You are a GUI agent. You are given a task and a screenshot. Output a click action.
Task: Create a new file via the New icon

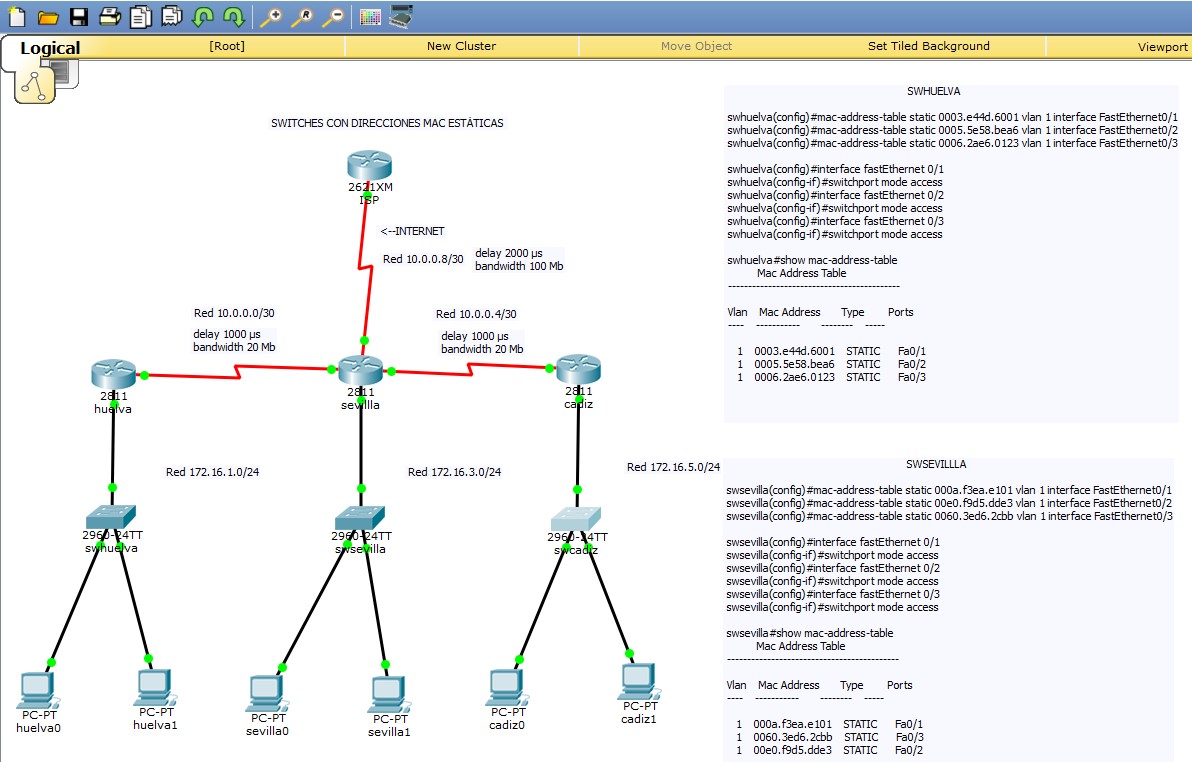(15, 16)
